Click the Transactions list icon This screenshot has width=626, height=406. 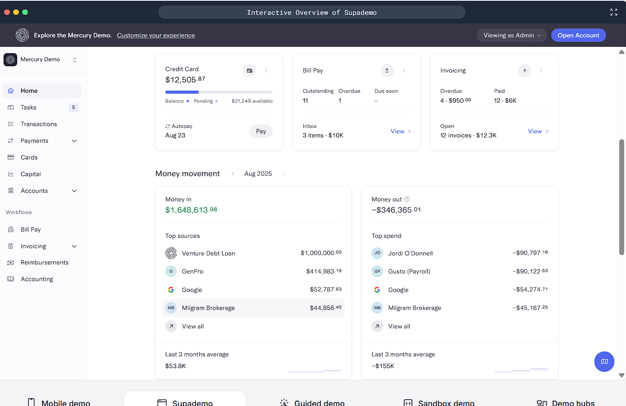pyautogui.click(x=11, y=124)
